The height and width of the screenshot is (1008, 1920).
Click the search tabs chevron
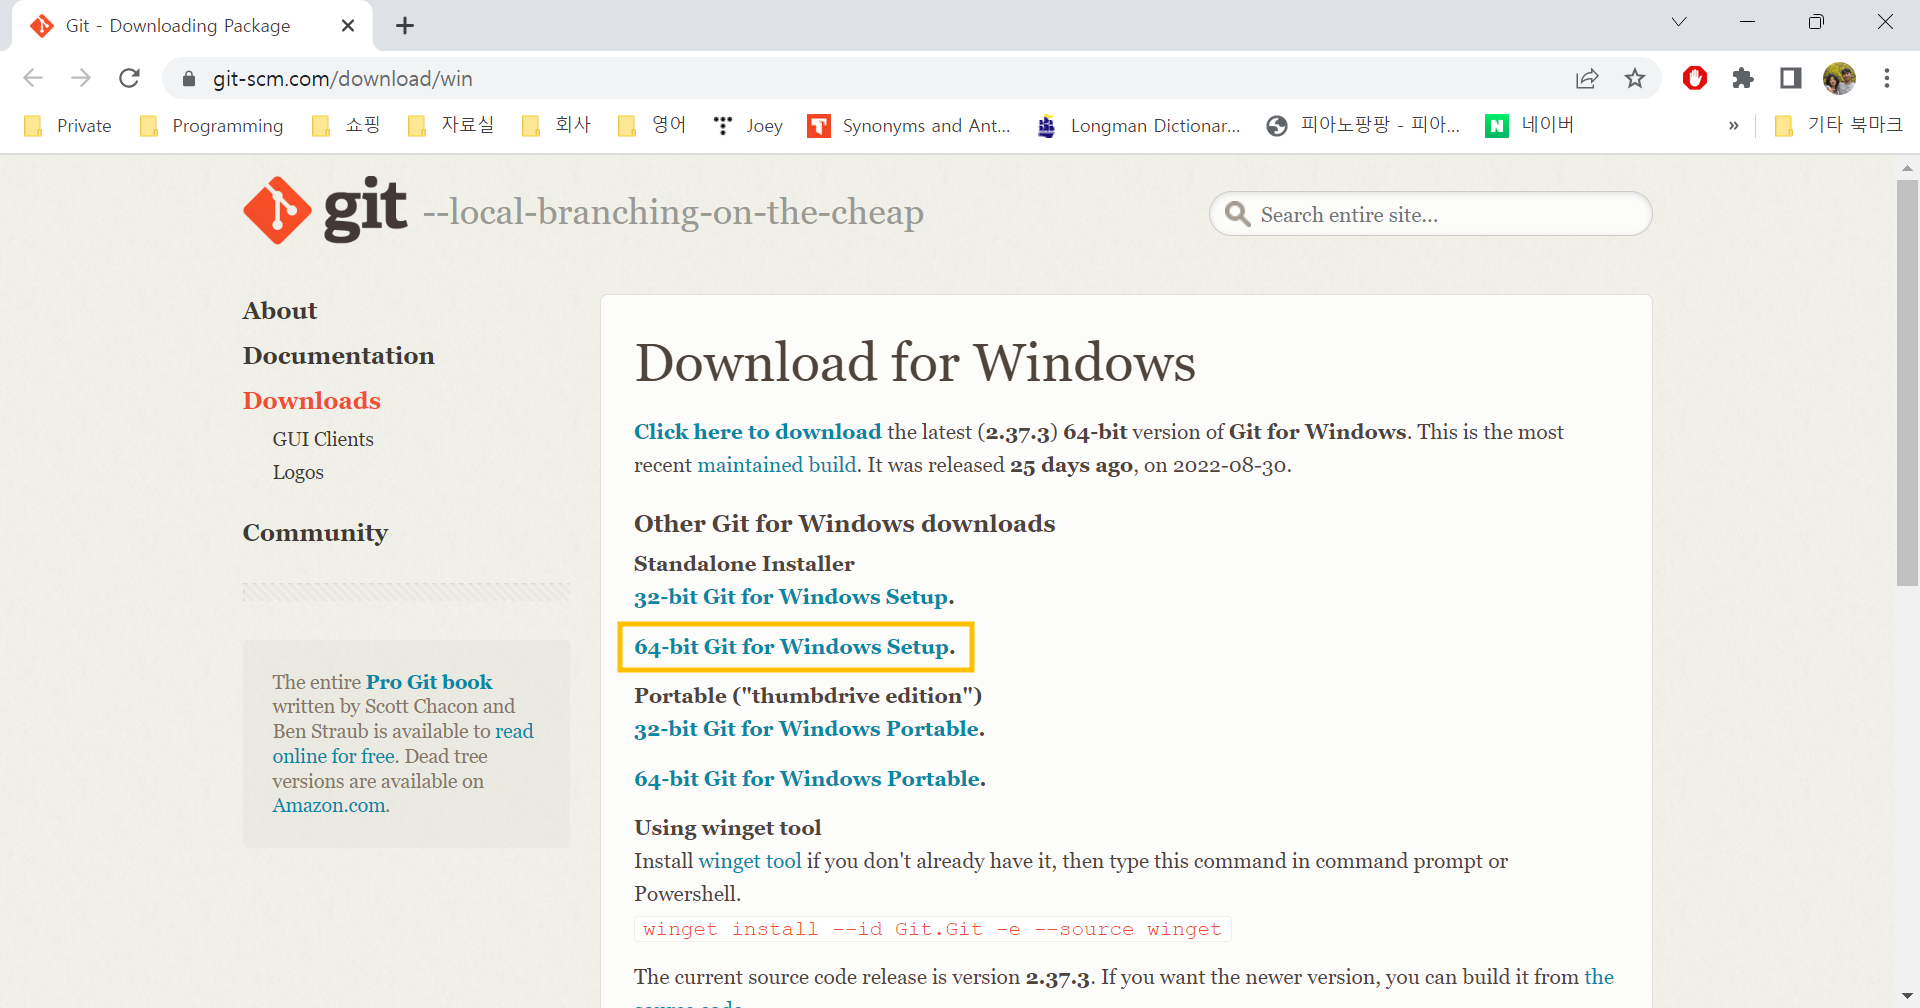coord(1679,22)
